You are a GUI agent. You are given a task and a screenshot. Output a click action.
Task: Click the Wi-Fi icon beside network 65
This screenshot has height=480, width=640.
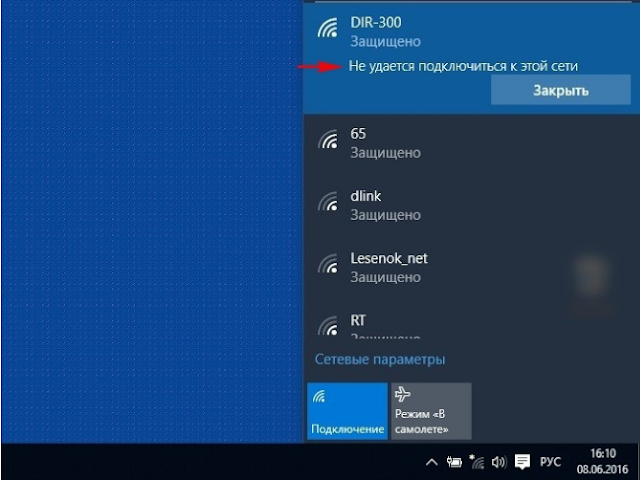[x=328, y=139]
